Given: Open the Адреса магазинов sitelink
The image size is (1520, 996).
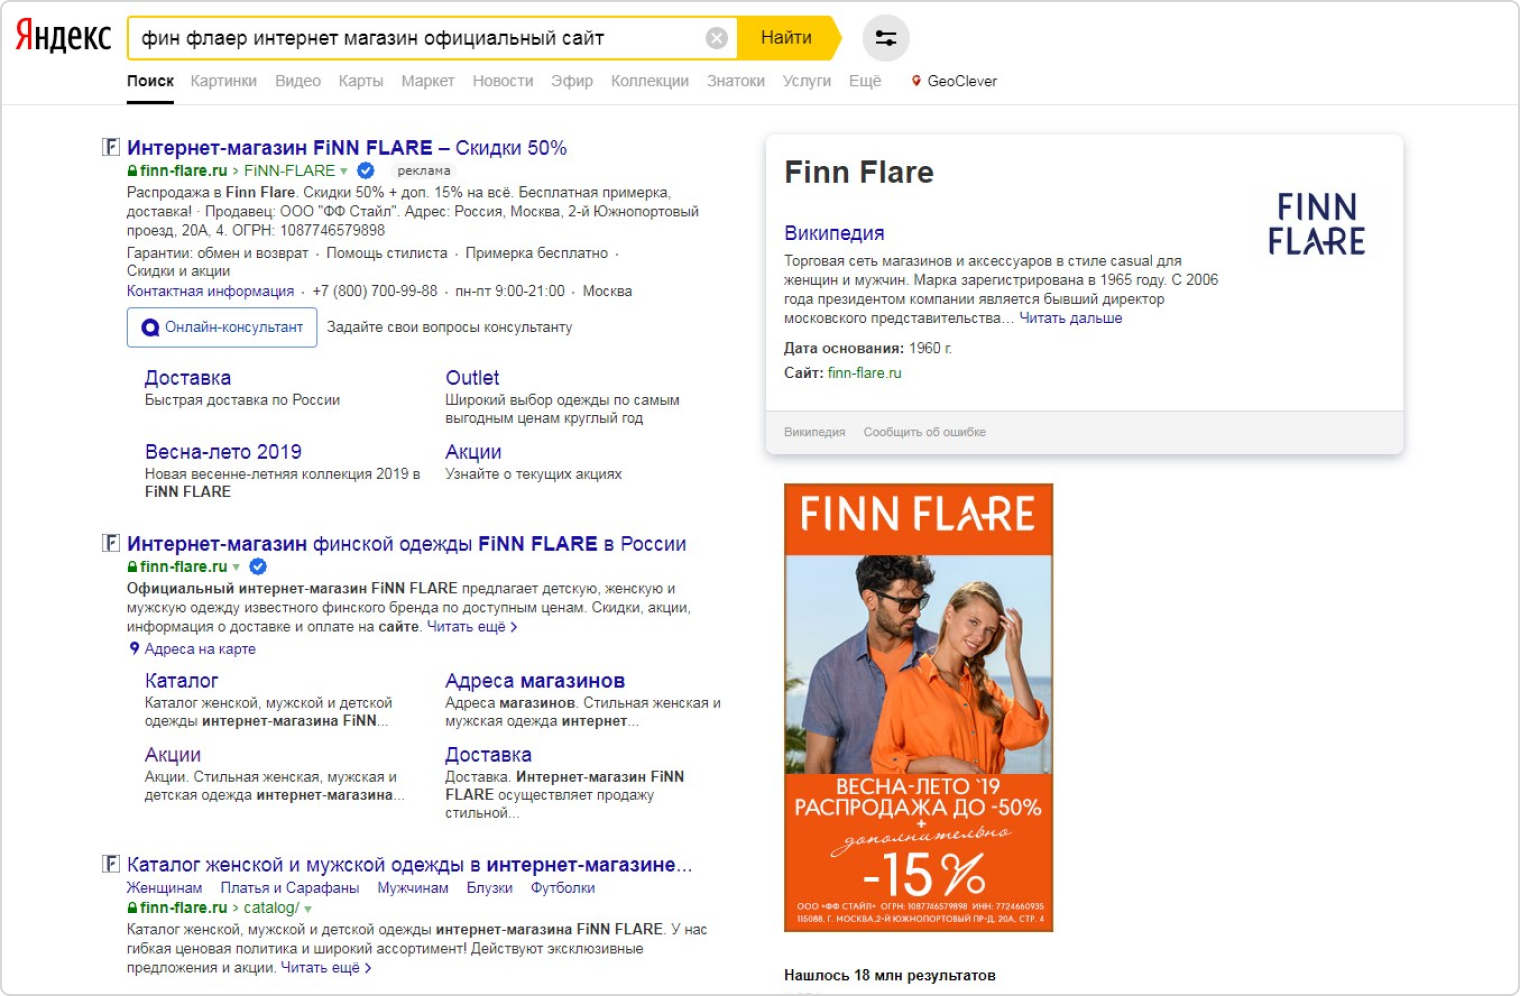Looking at the screenshot, I should pos(535,681).
